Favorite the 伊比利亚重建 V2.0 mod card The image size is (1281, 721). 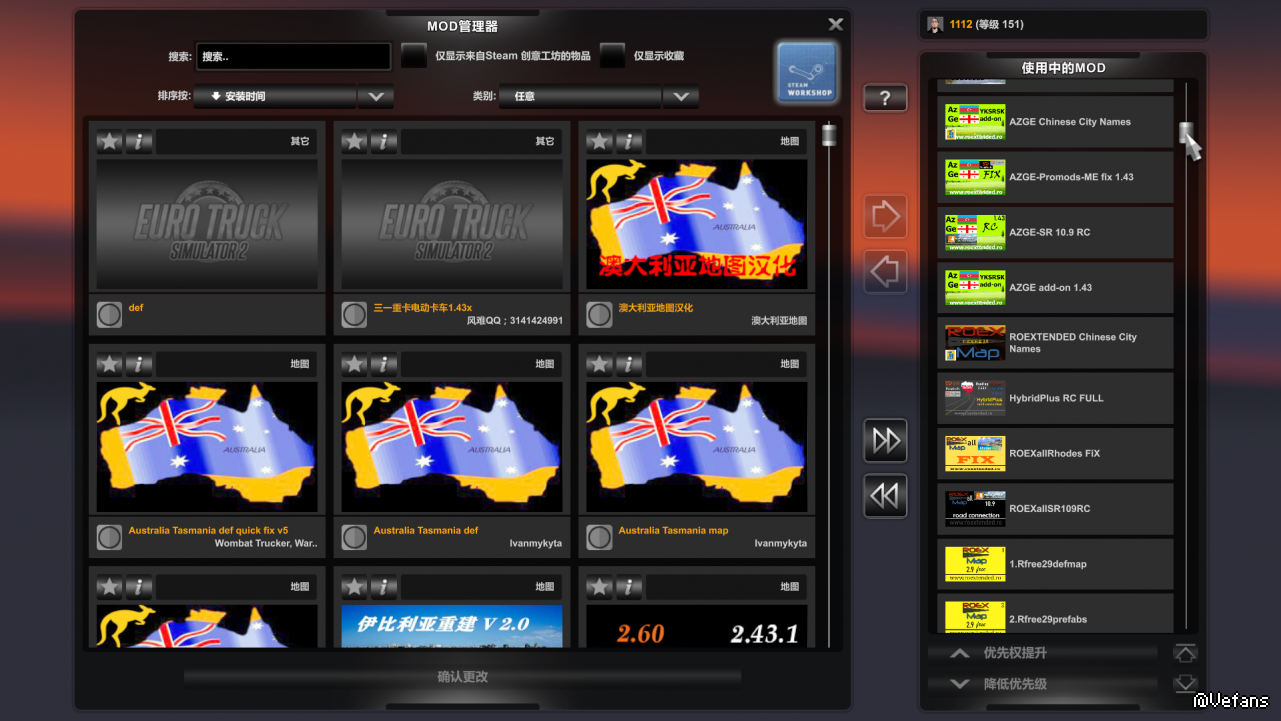pos(354,587)
